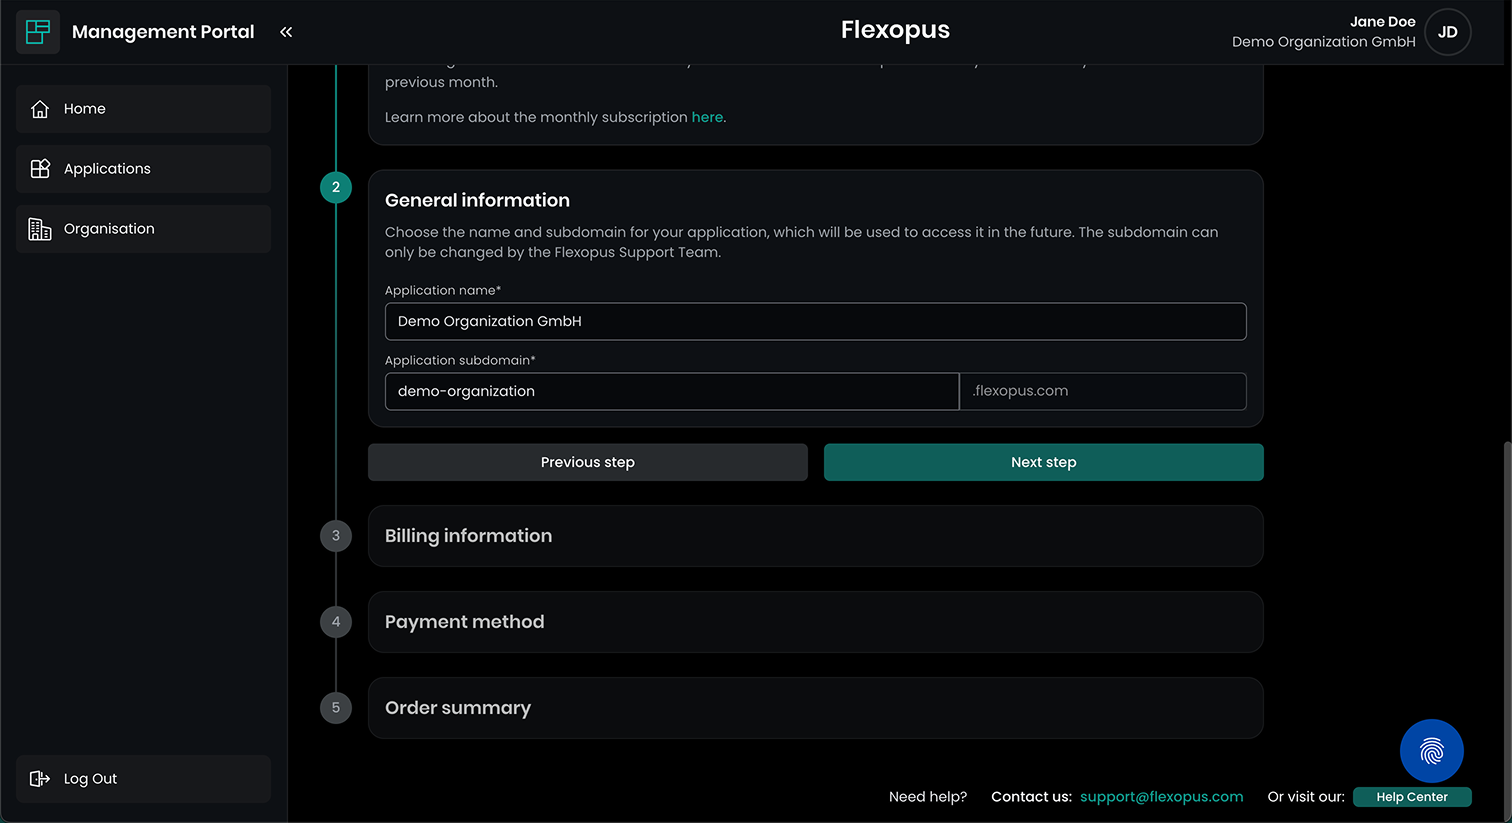Go to step 2 circle marker
1512x823 pixels.
pos(336,187)
